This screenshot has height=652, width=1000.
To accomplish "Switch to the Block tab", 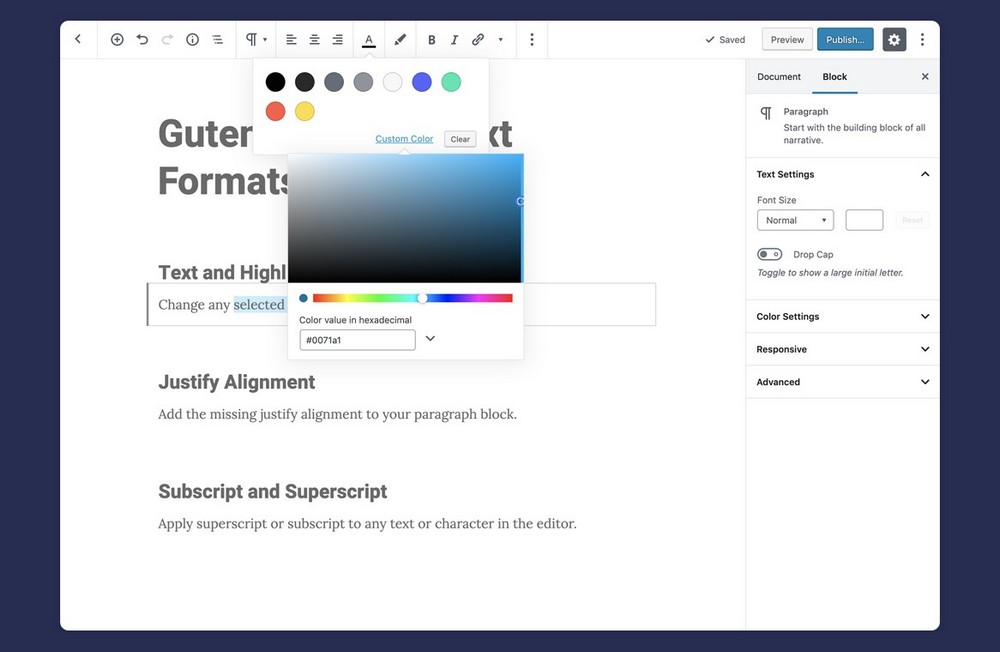I will click(834, 77).
